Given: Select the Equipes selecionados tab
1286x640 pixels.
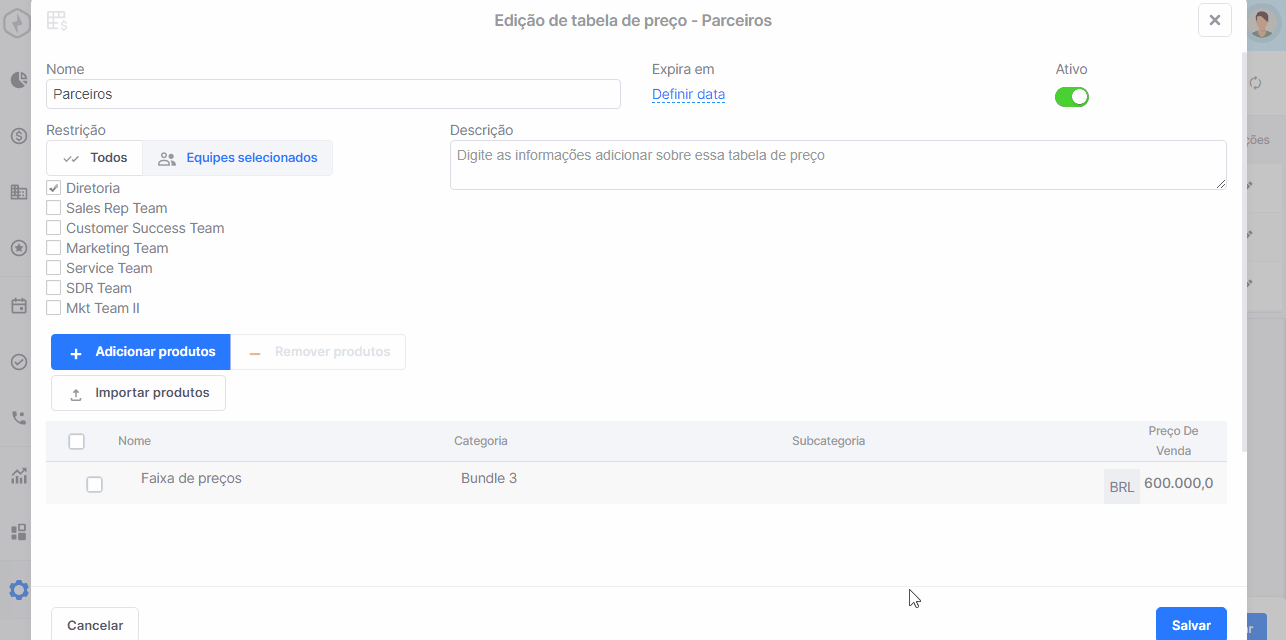Looking at the screenshot, I should pos(238,158).
